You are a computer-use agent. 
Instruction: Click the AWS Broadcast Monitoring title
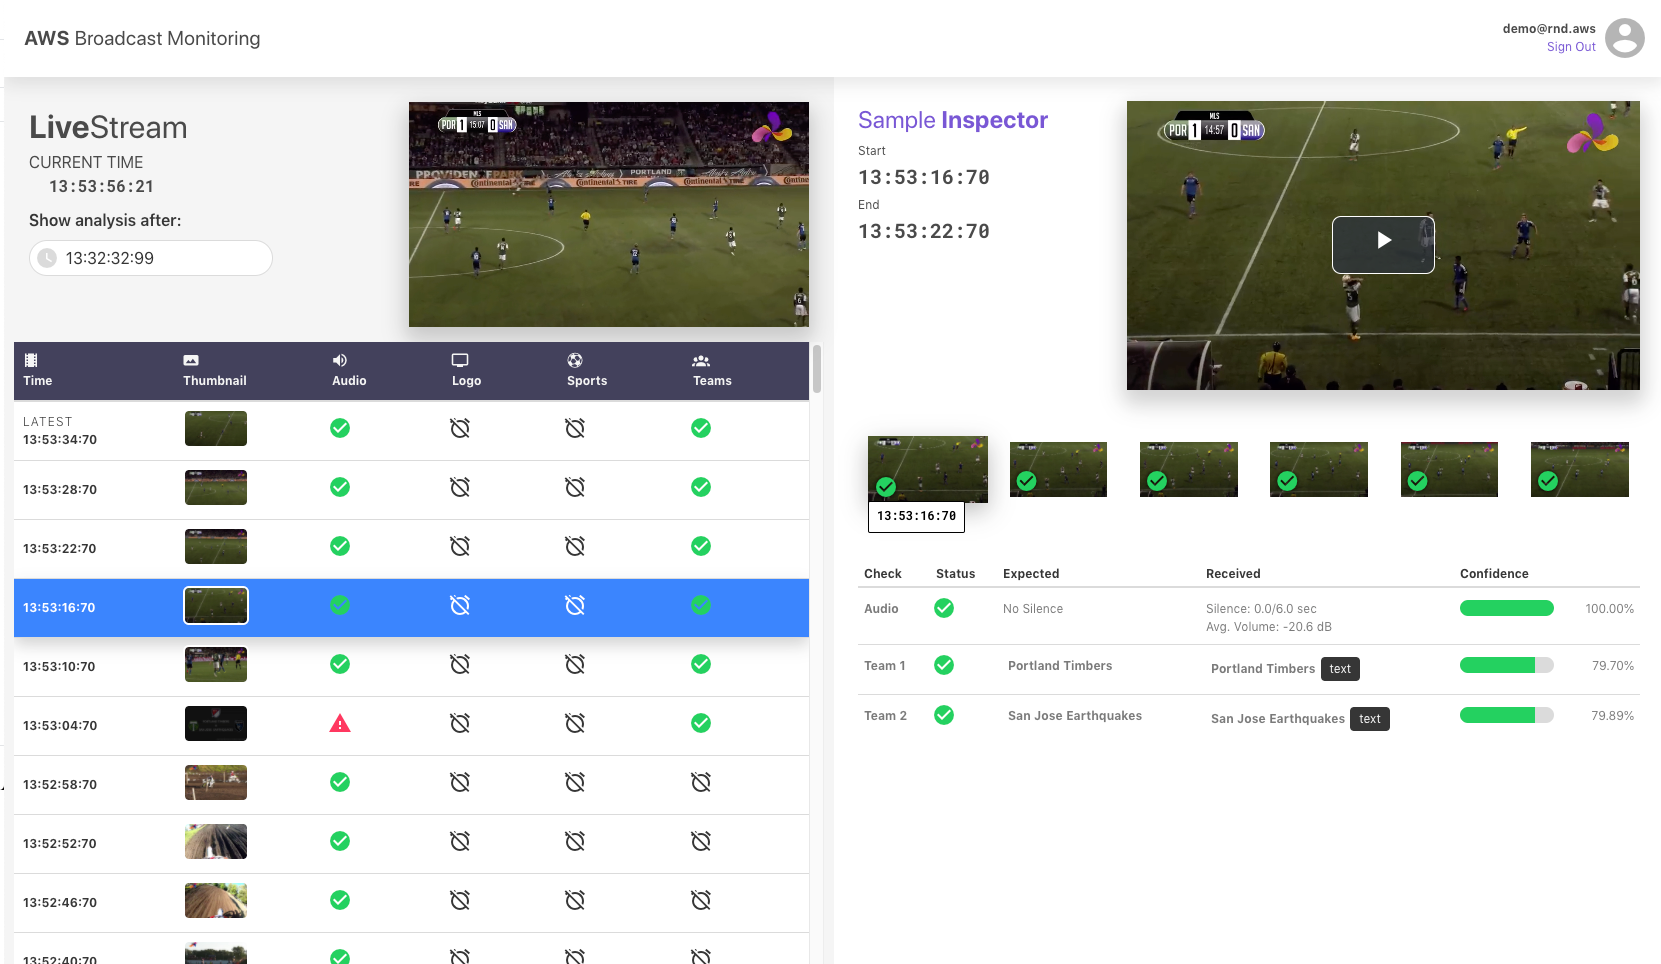click(x=142, y=38)
